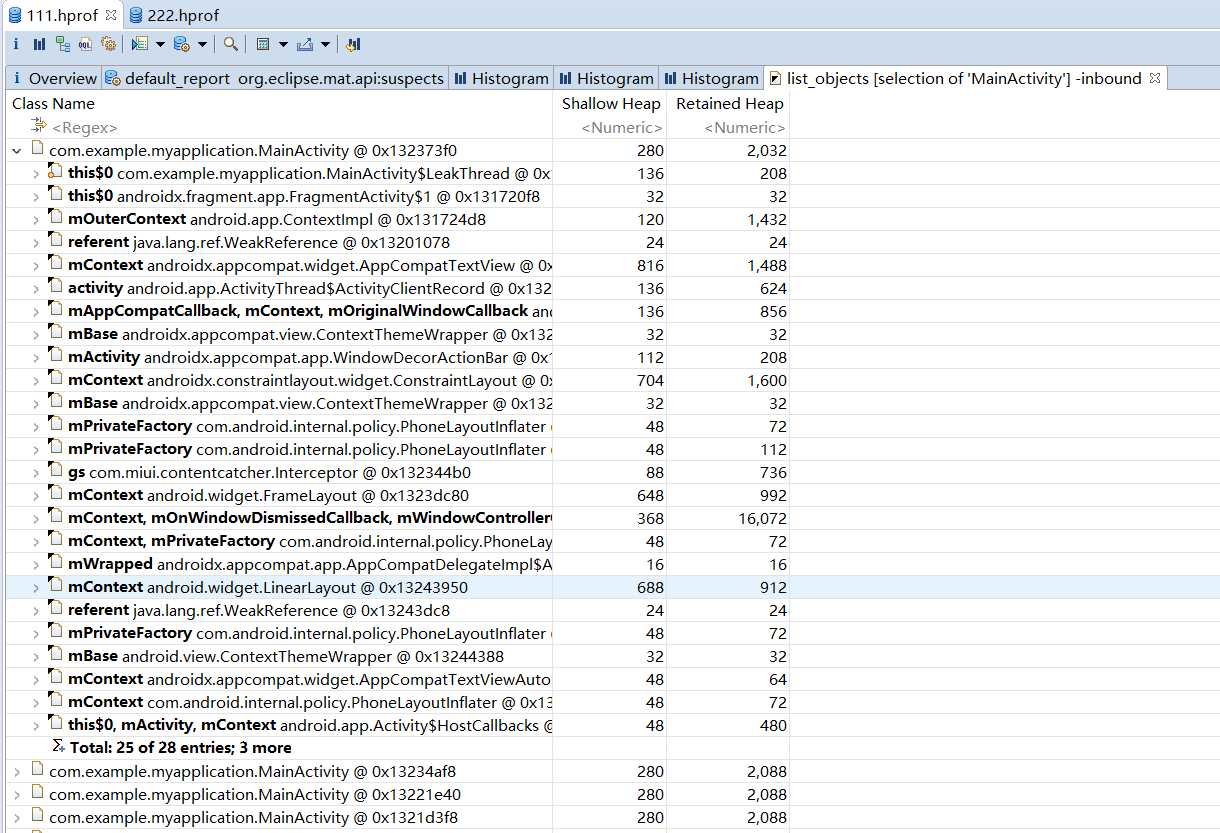
Task: Click the magnifier find-object-by-address icon
Action: point(231,44)
